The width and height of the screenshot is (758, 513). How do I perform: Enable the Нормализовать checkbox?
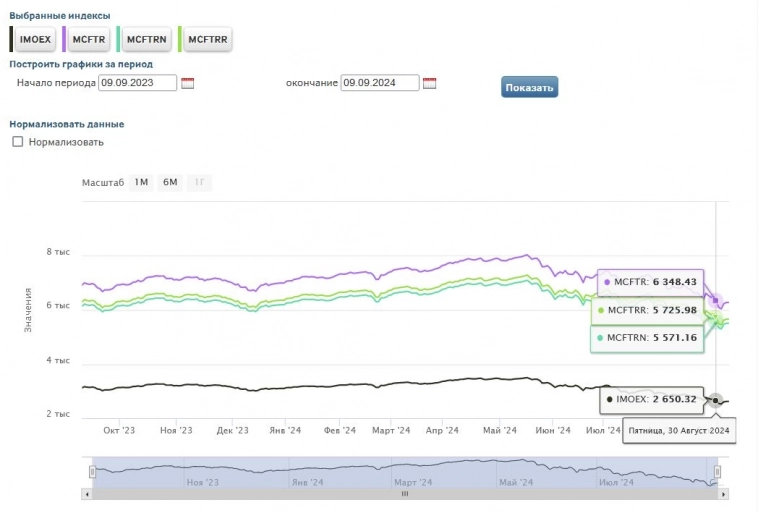(x=17, y=142)
